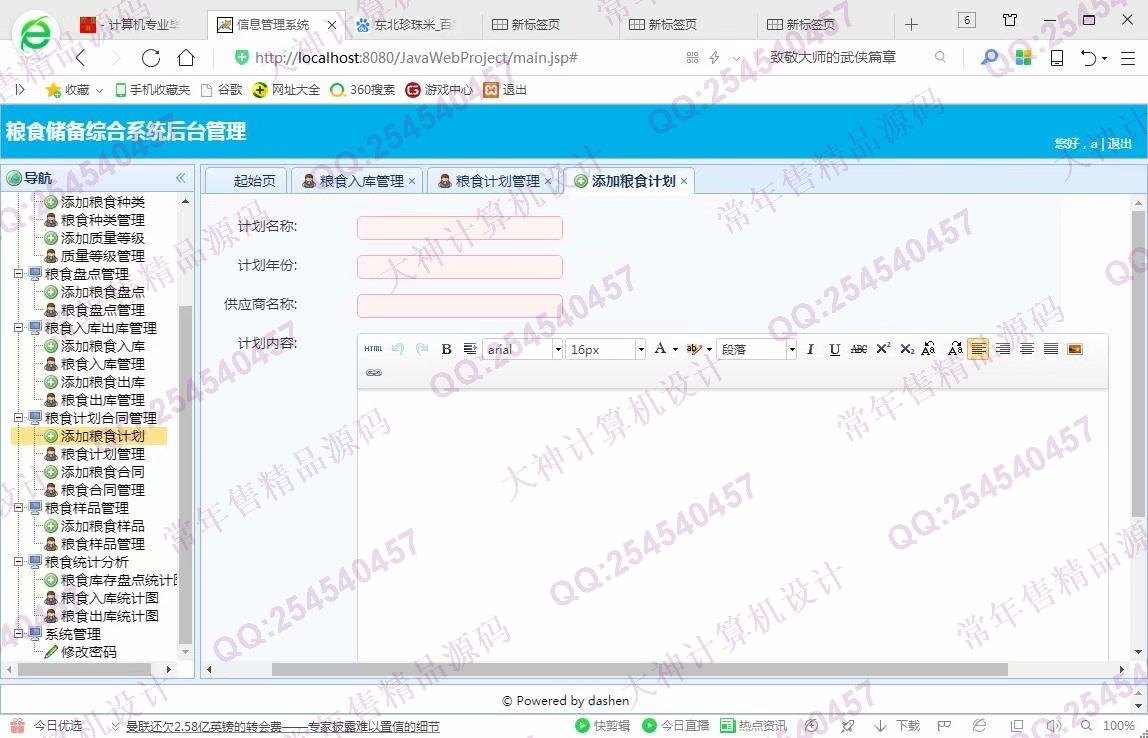Center align text in editor
1148x738 pixels.
tap(1026, 349)
